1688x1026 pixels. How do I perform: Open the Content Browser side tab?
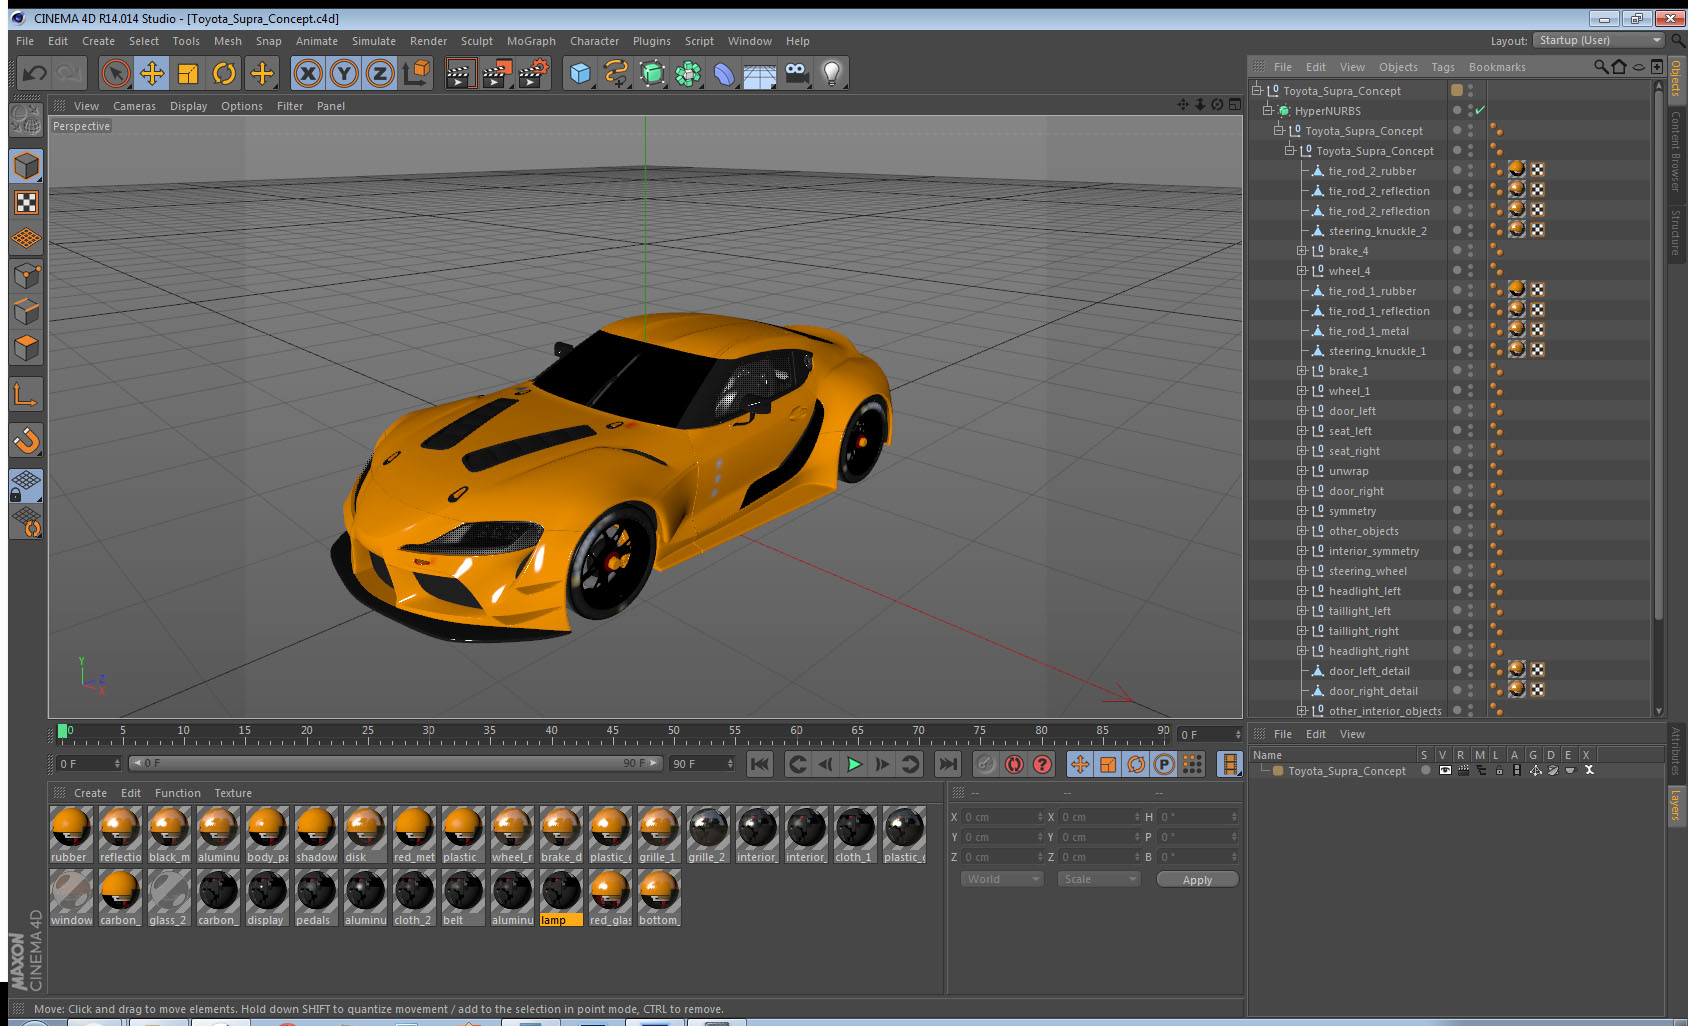[x=1675, y=151]
